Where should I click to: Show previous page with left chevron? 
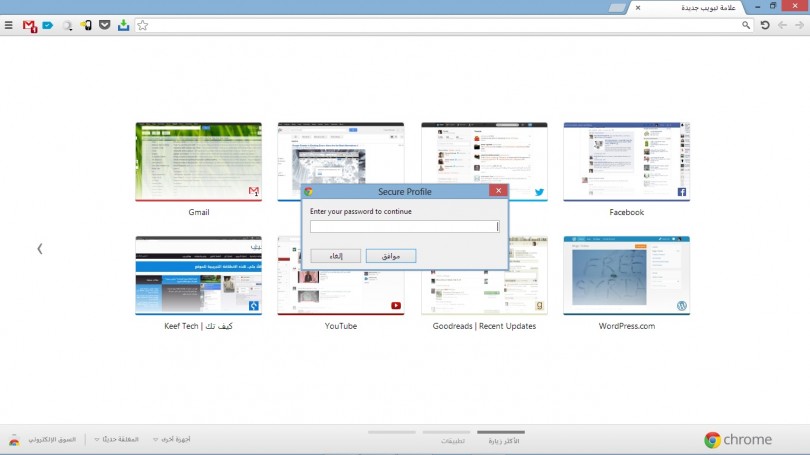point(40,248)
